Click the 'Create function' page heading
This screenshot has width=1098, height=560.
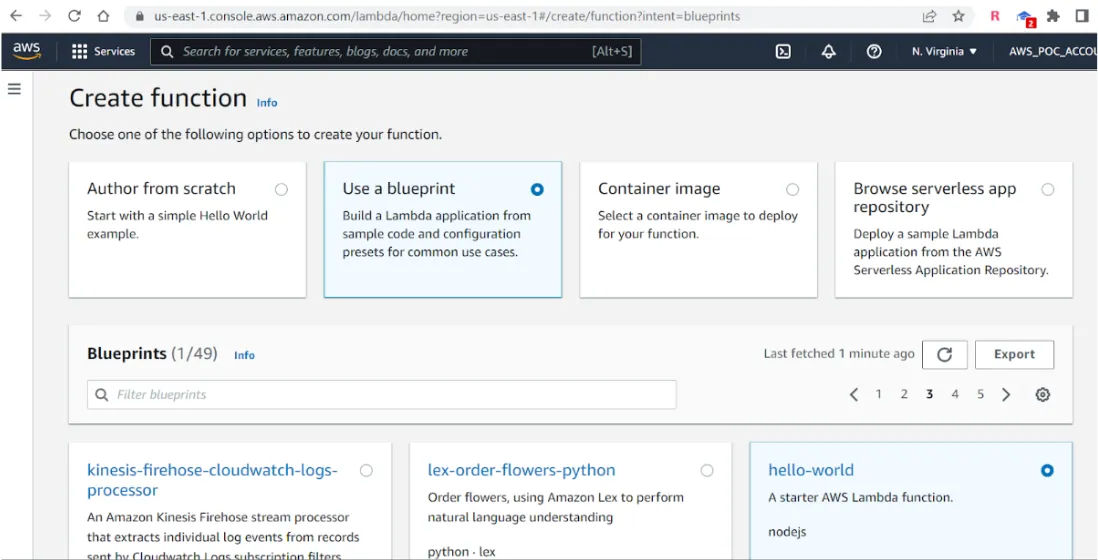[x=158, y=98]
